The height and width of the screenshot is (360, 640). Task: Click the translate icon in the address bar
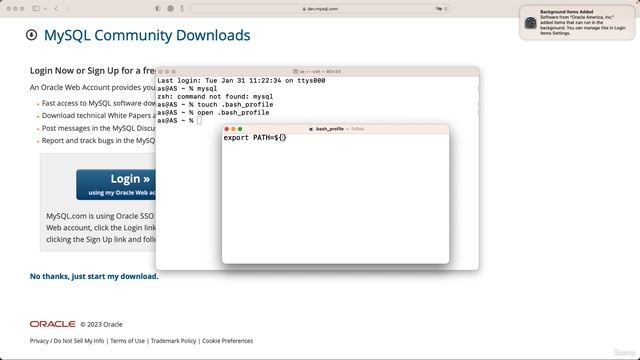pos(438,9)
